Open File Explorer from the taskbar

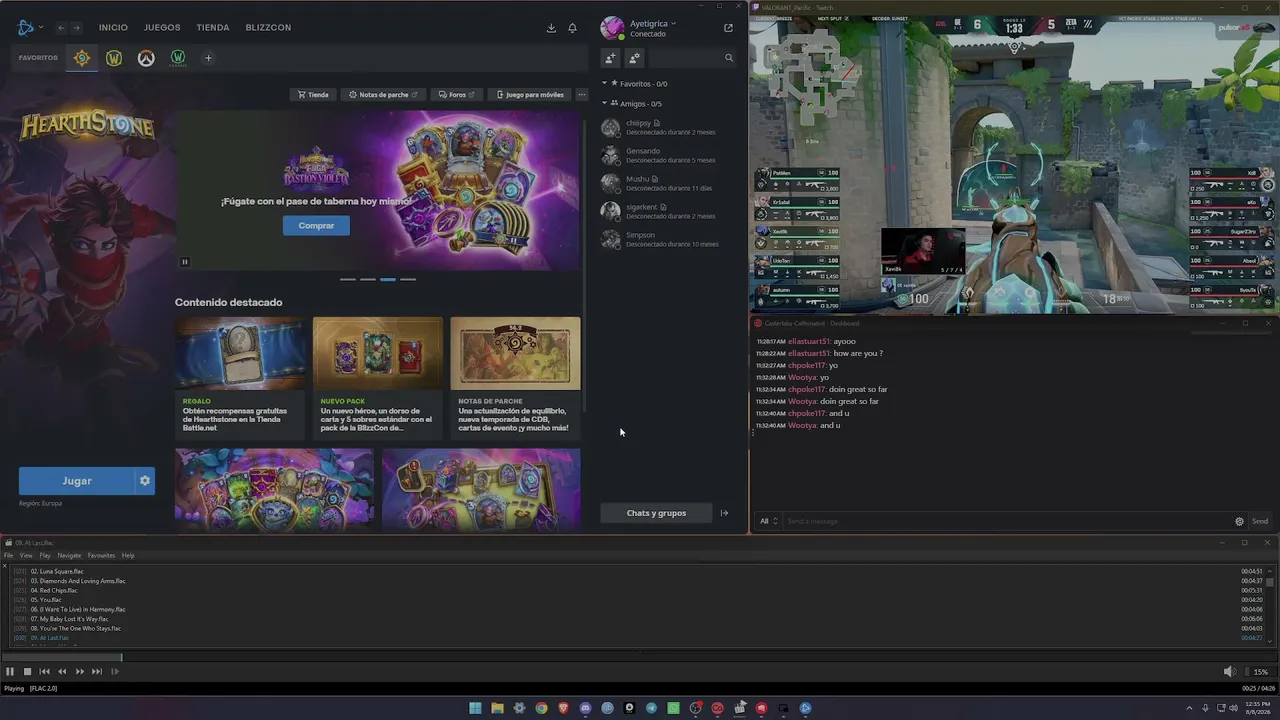[497, 708]
